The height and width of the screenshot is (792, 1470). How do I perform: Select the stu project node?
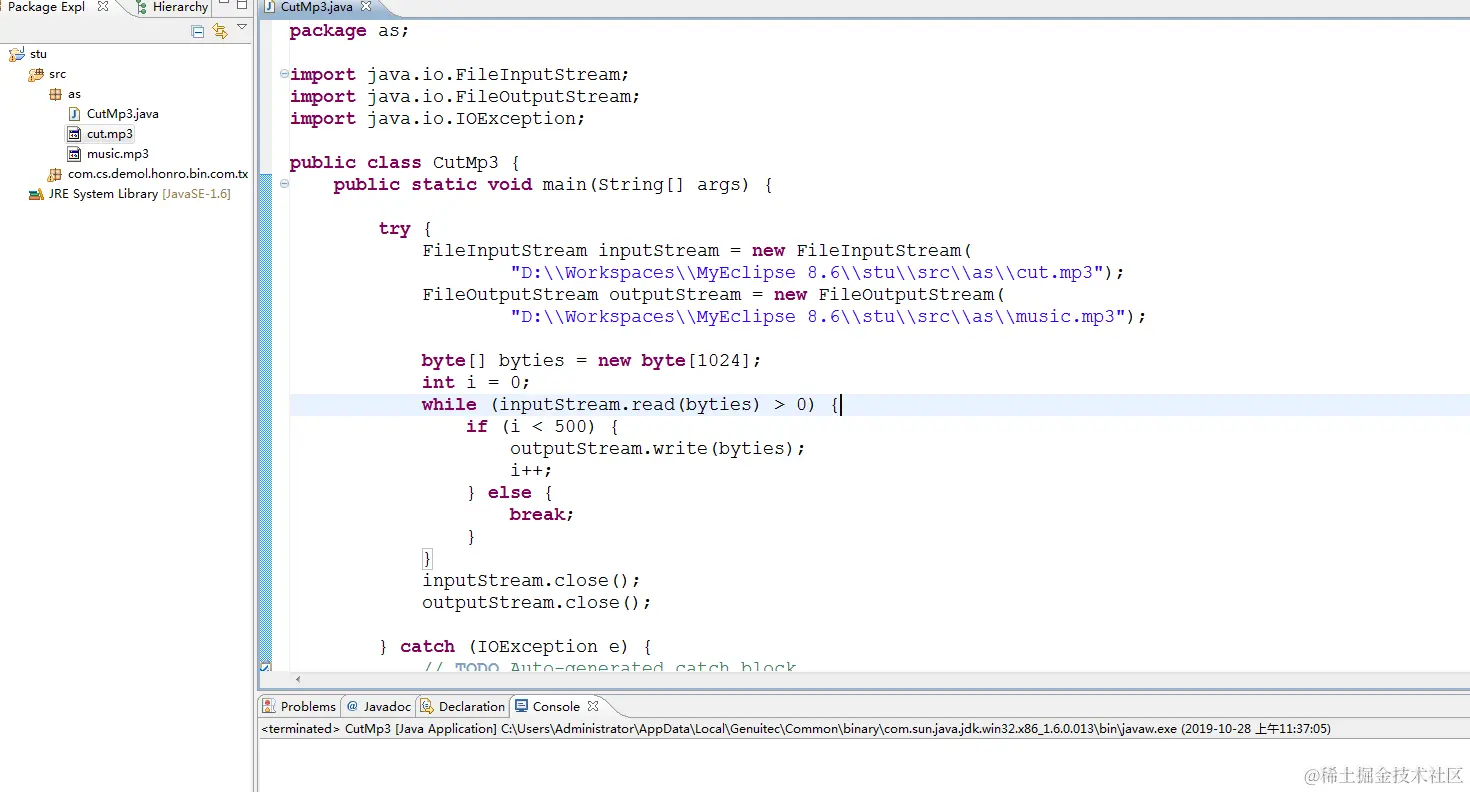pos(38,54)
